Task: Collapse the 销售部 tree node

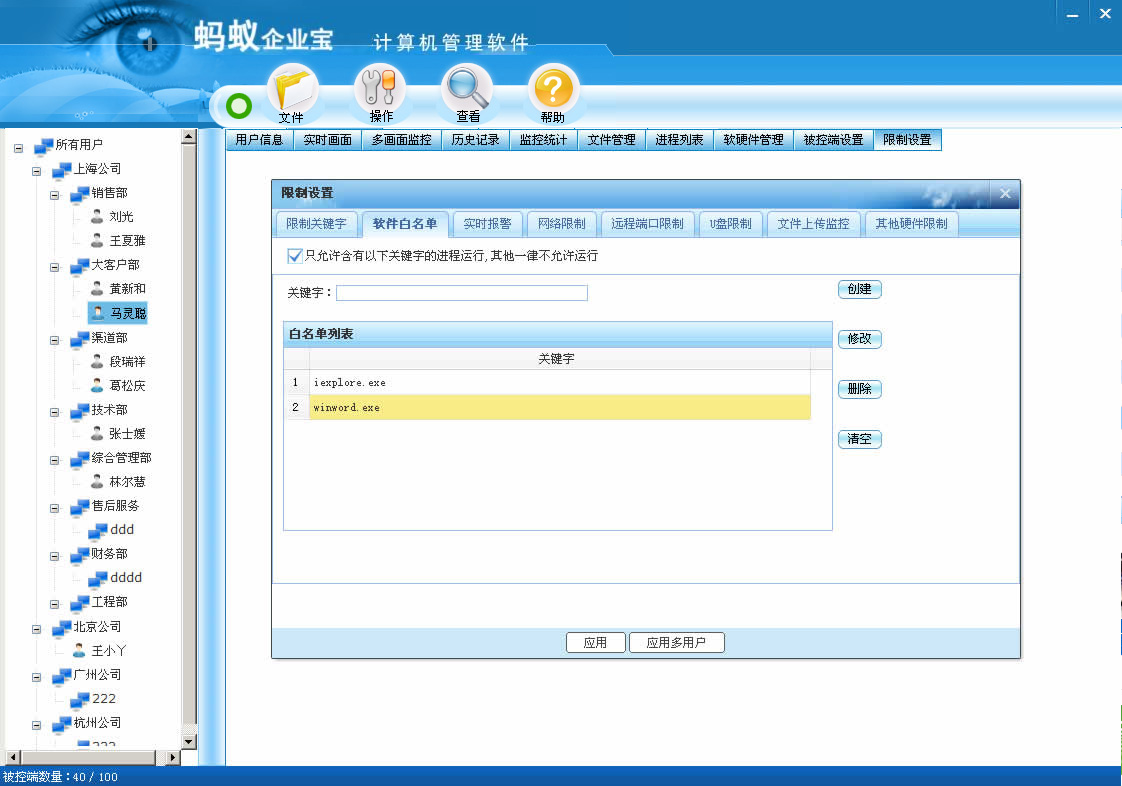Action: point(55,194)
